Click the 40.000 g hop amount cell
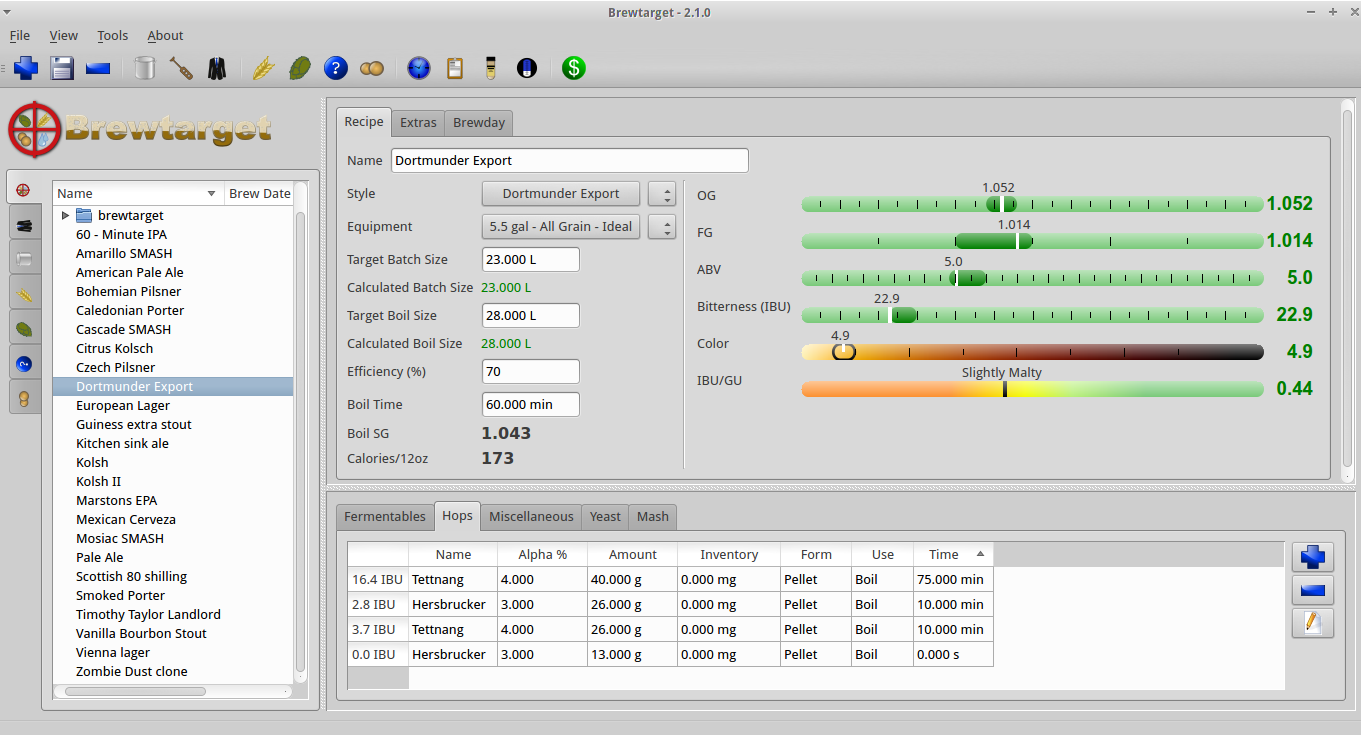This screenshot has height=735, width=1361. point(632,579)
